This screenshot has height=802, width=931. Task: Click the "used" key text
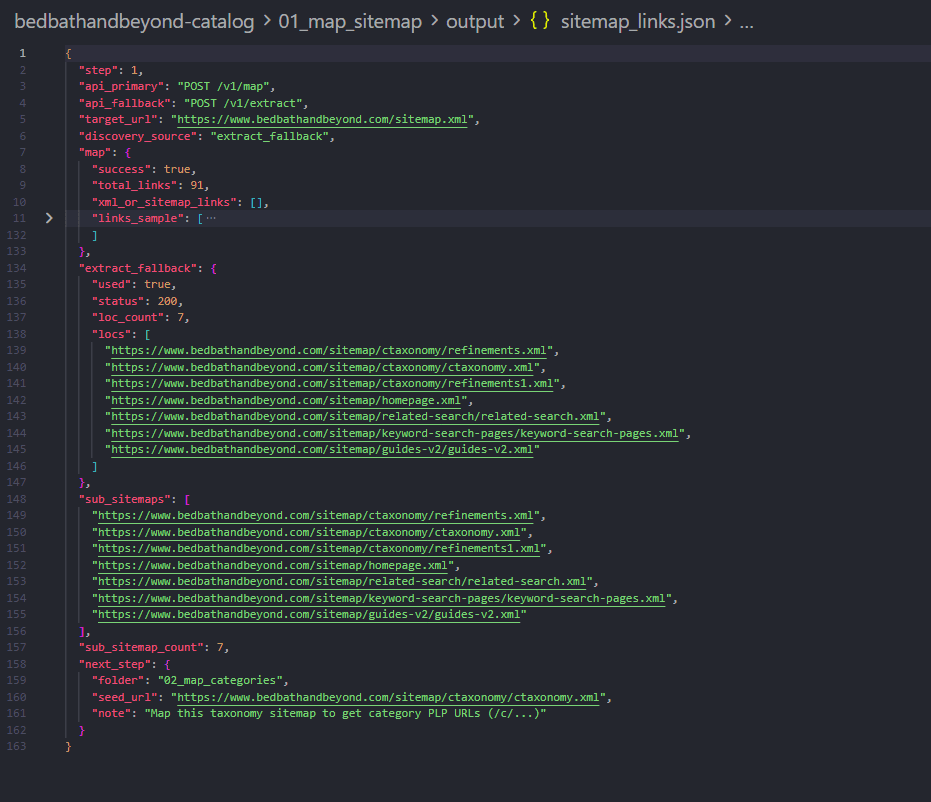(x=111, y=284)
